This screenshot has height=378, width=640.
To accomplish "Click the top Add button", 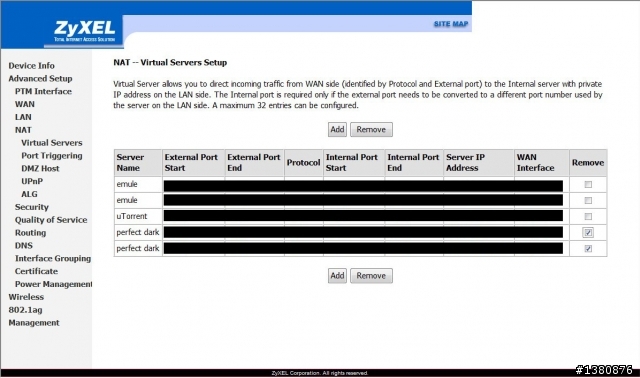I will click(x=337, y=129).
